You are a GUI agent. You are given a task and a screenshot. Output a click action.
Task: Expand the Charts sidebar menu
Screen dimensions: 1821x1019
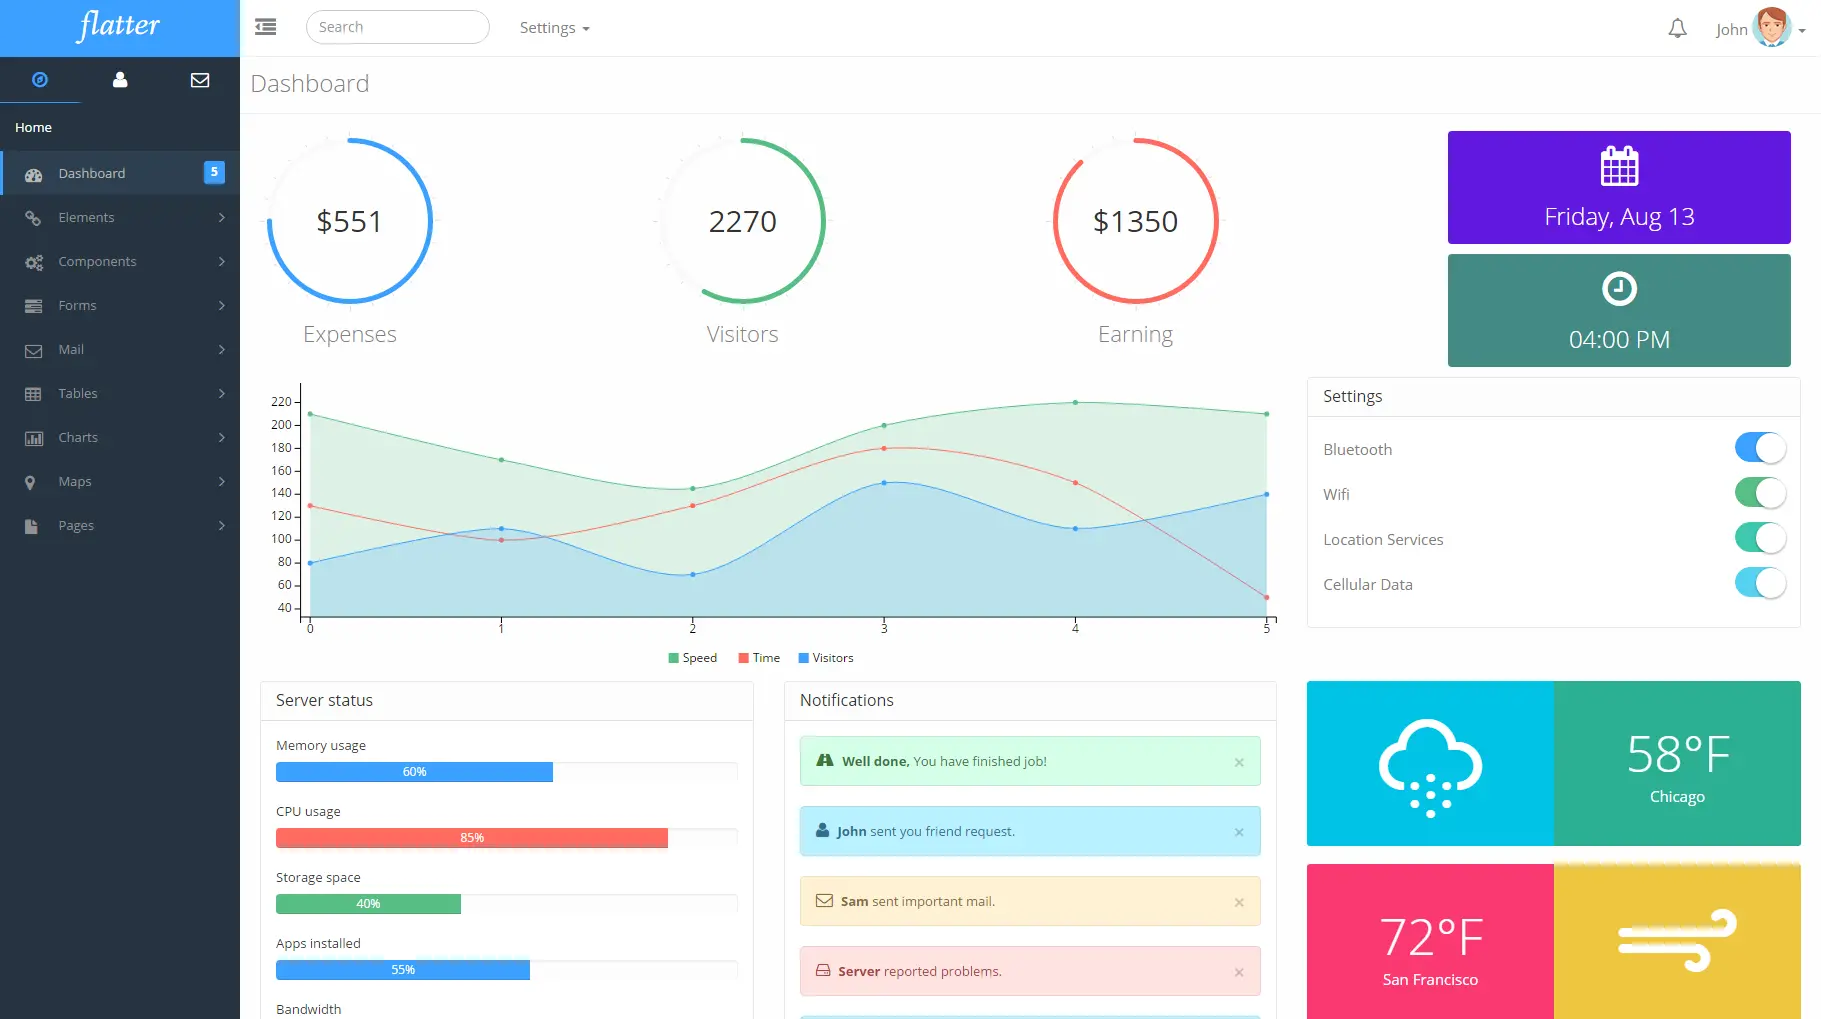coord(120,437)
